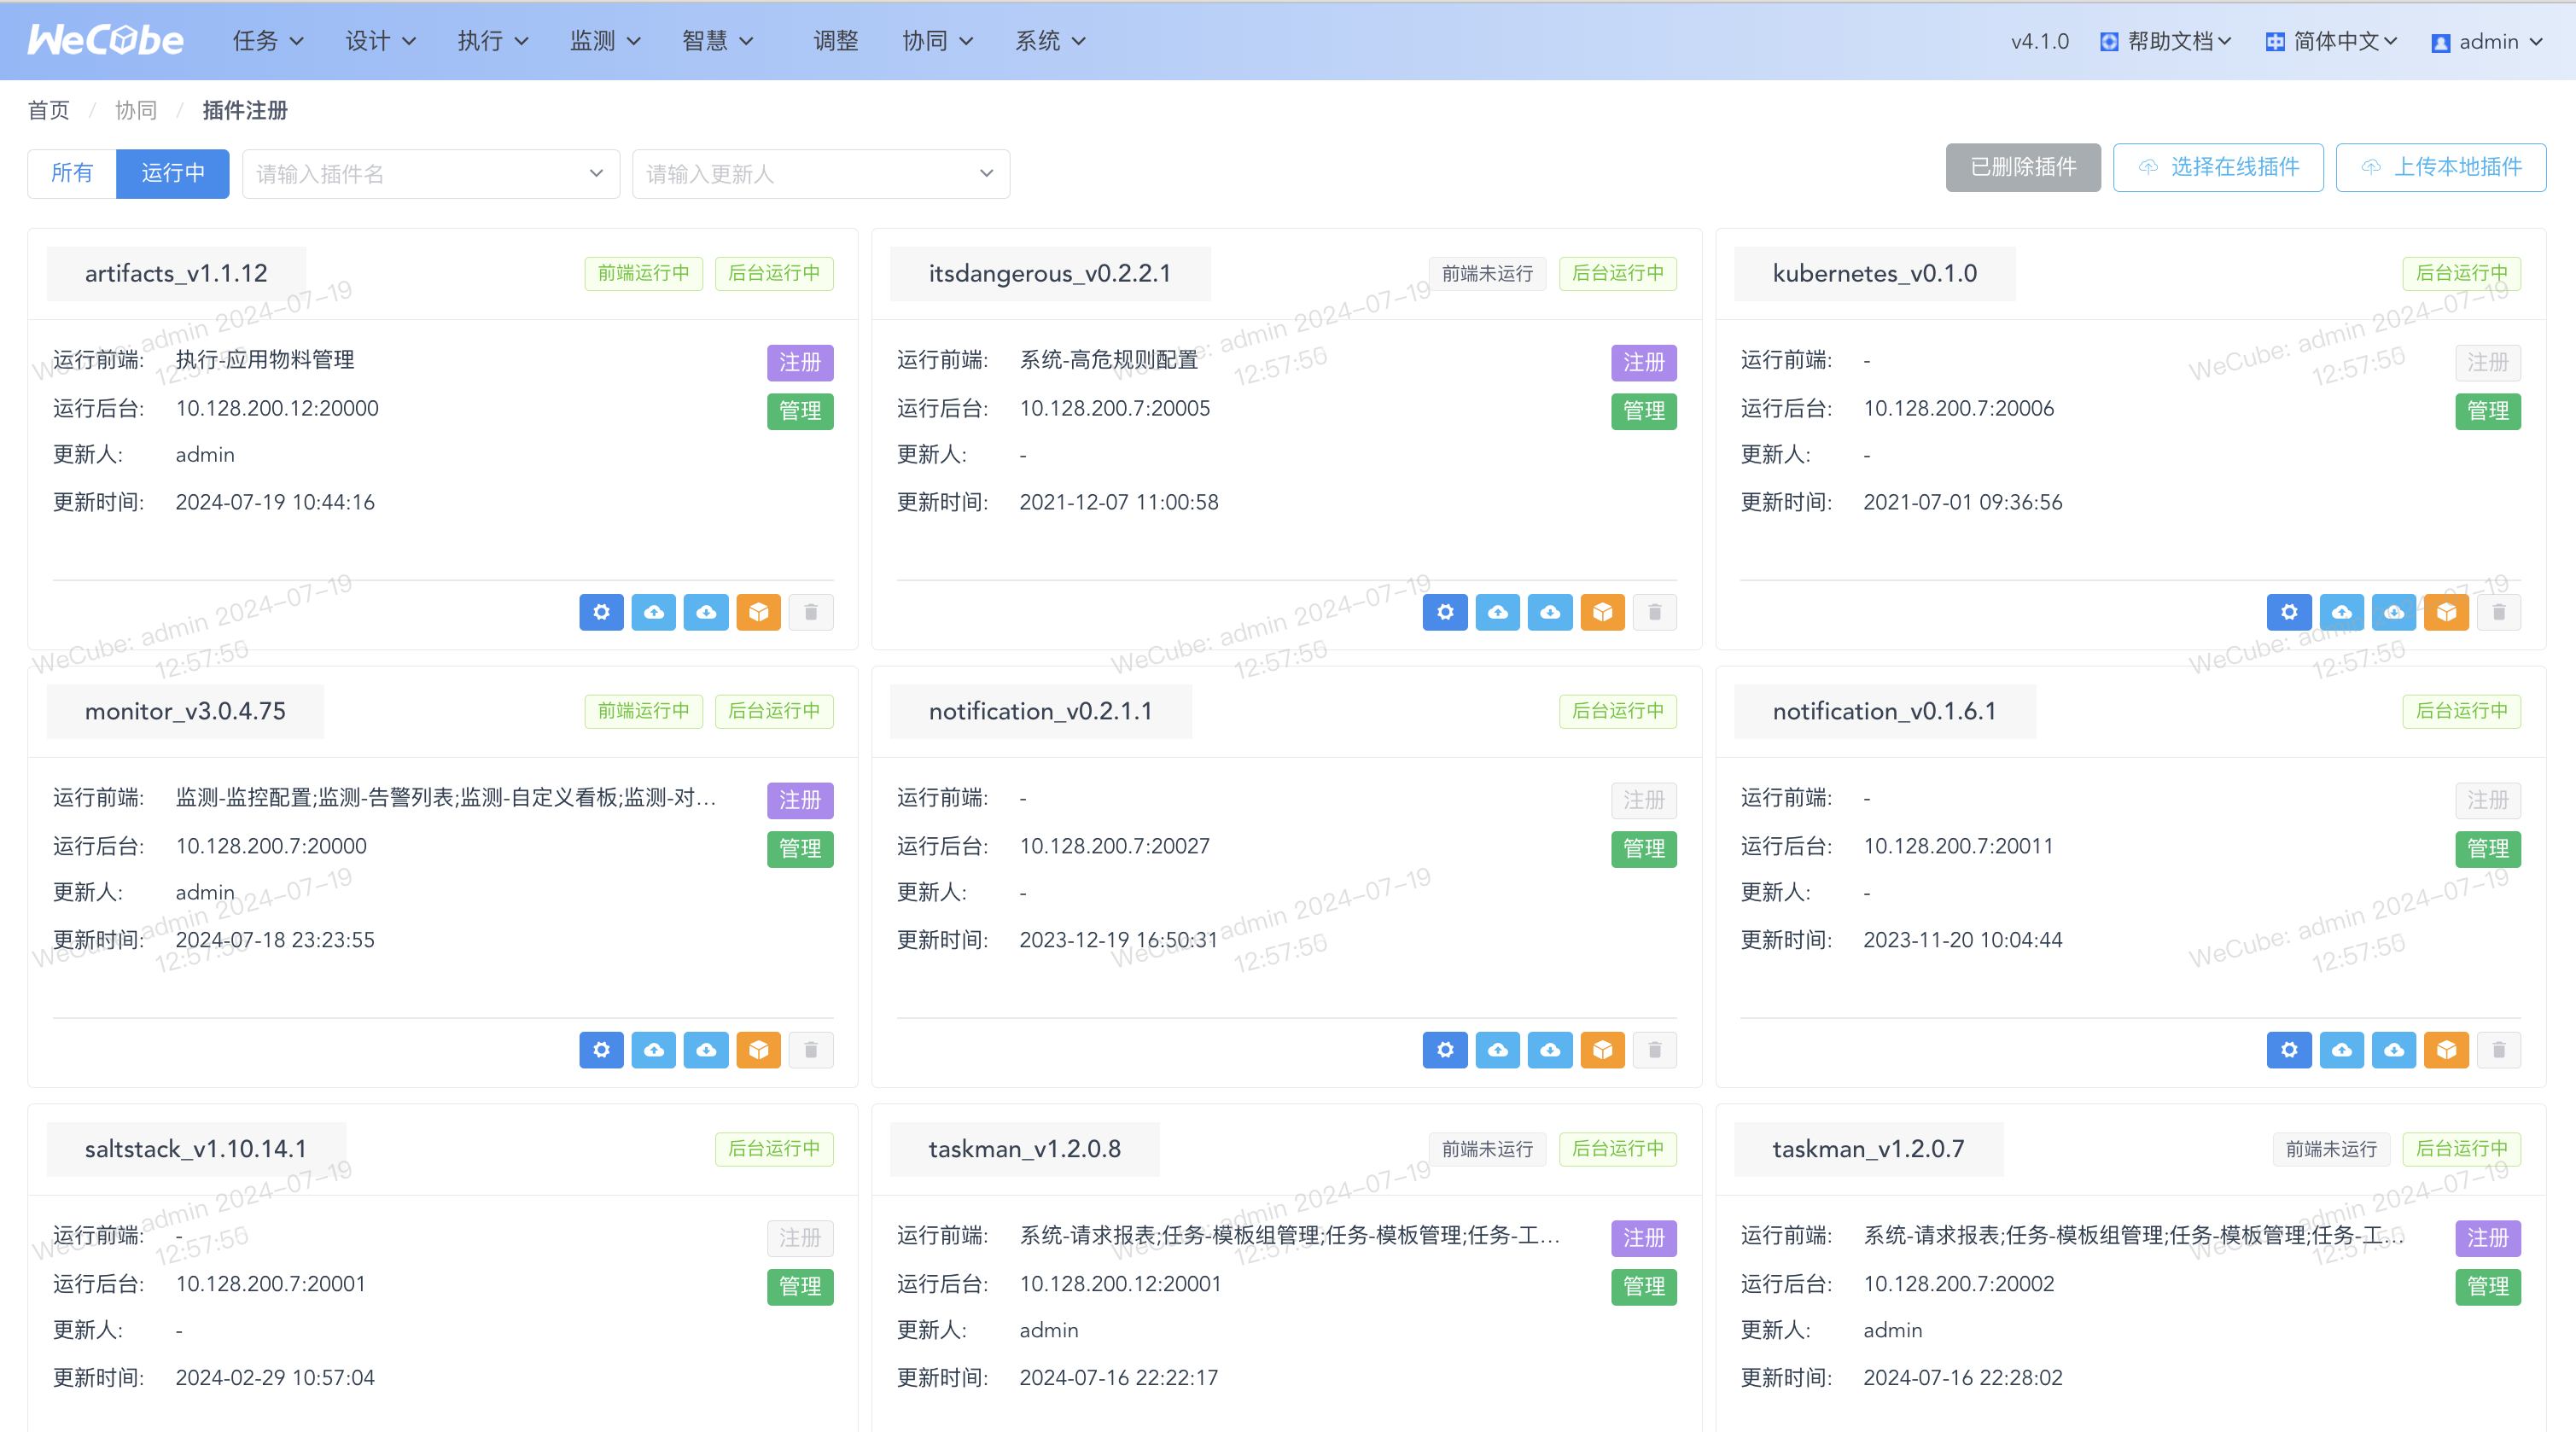Open the 帮助文档 help menu
2576x1432 pixels.
pyautogui.click(x=2165, y=41)
